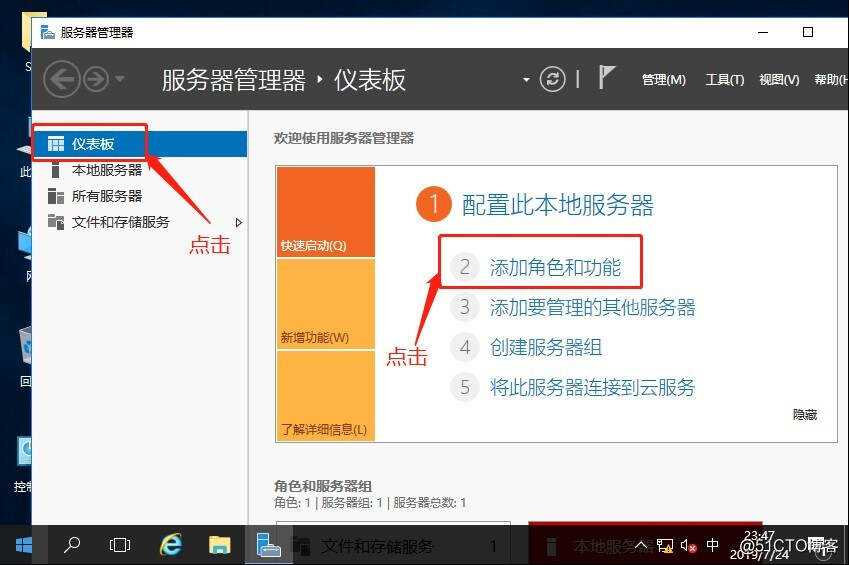Open the notifications flag
The width and height of the screenshot is (849, 565).
pos(606,77)
